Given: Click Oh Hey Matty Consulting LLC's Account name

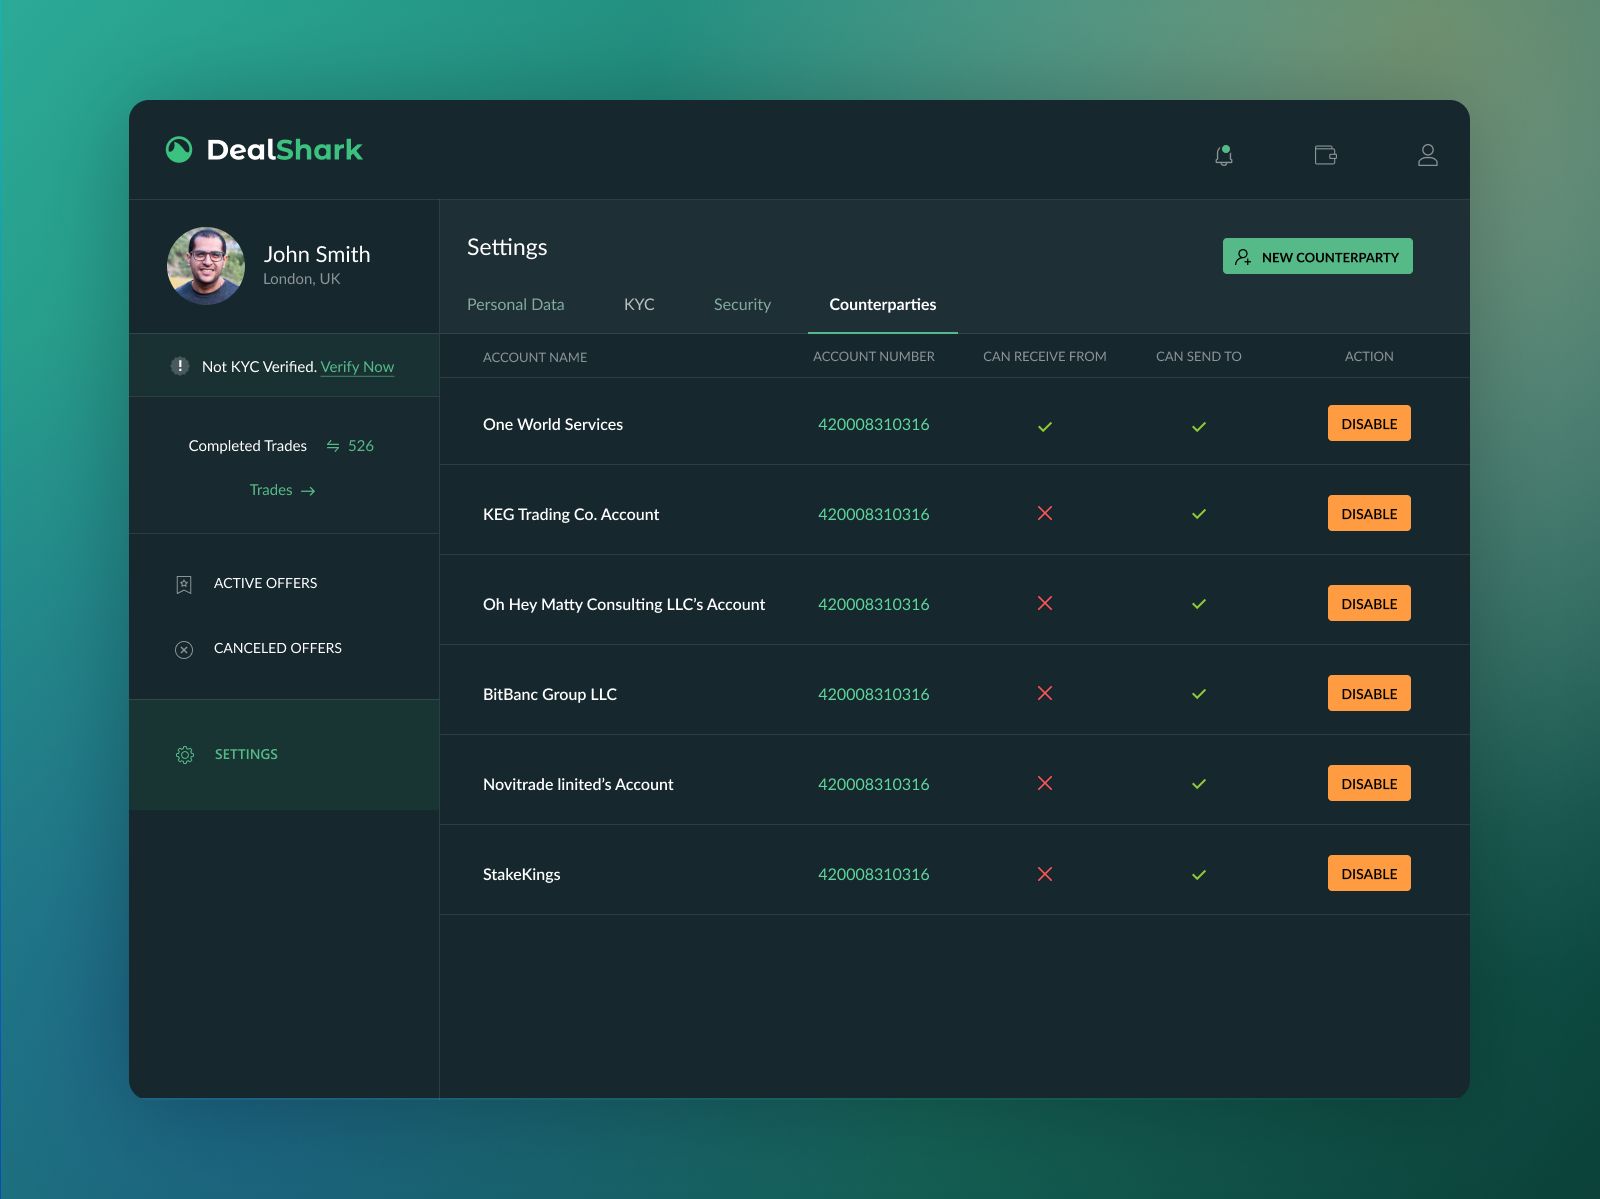Looking at the screenshot, I should point(624,604).
